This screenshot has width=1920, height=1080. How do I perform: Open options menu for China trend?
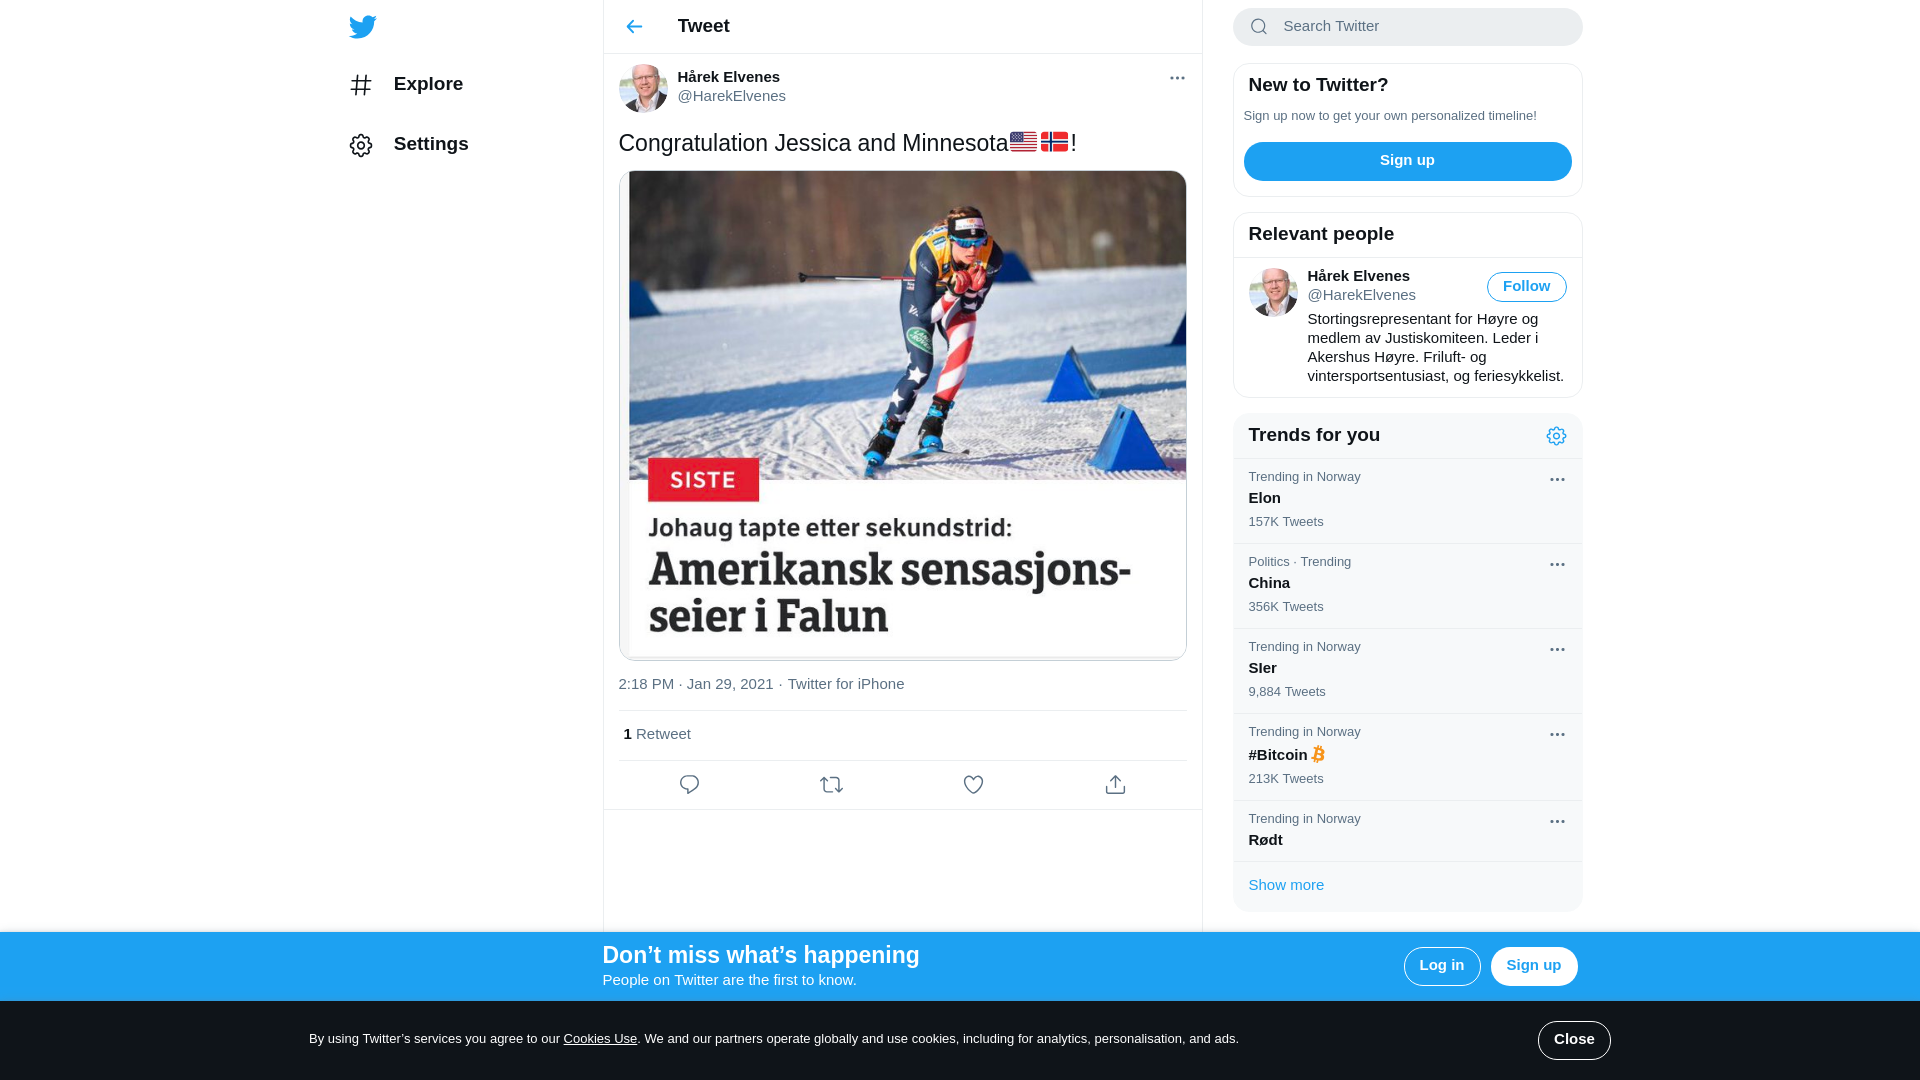(1557, 565)
